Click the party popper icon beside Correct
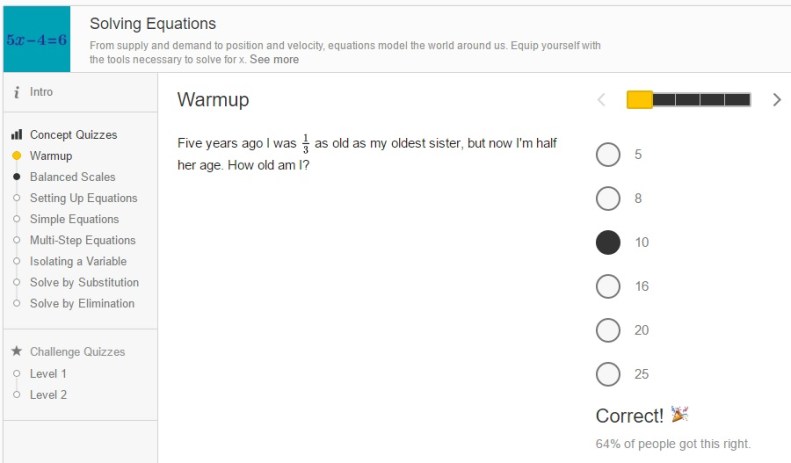 (x=680, y=415)
